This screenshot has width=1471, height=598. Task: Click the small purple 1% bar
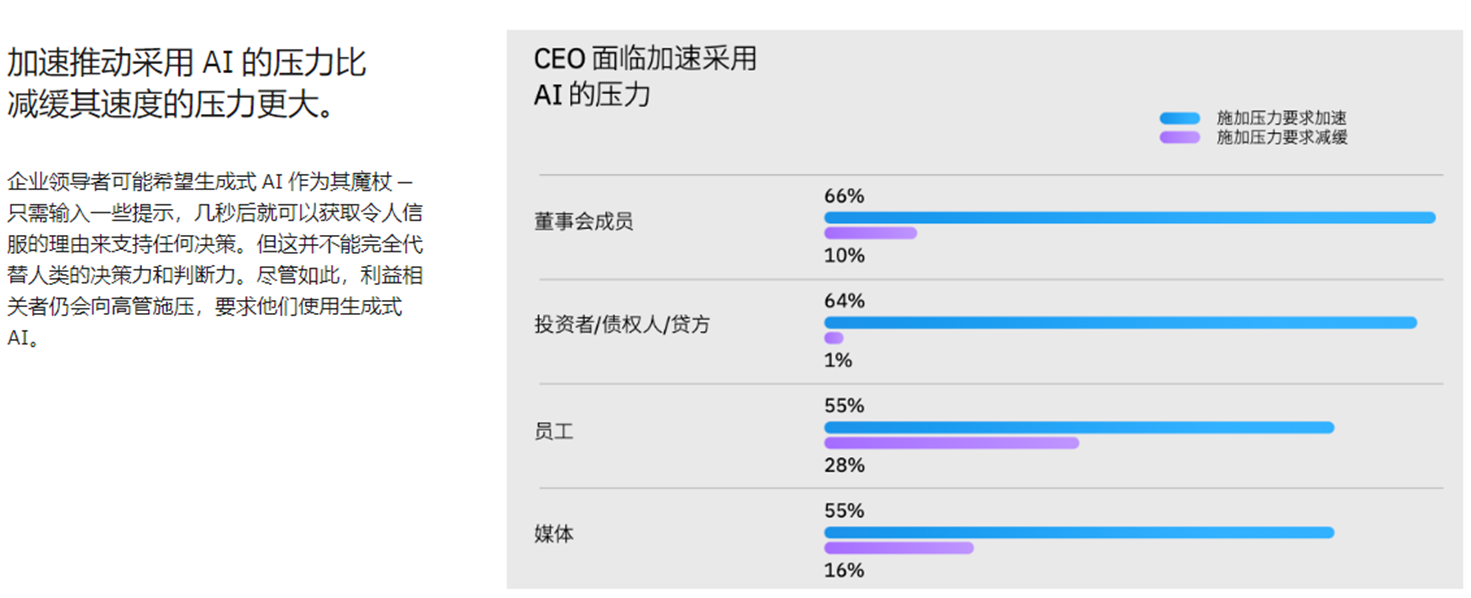click(833, 338)
